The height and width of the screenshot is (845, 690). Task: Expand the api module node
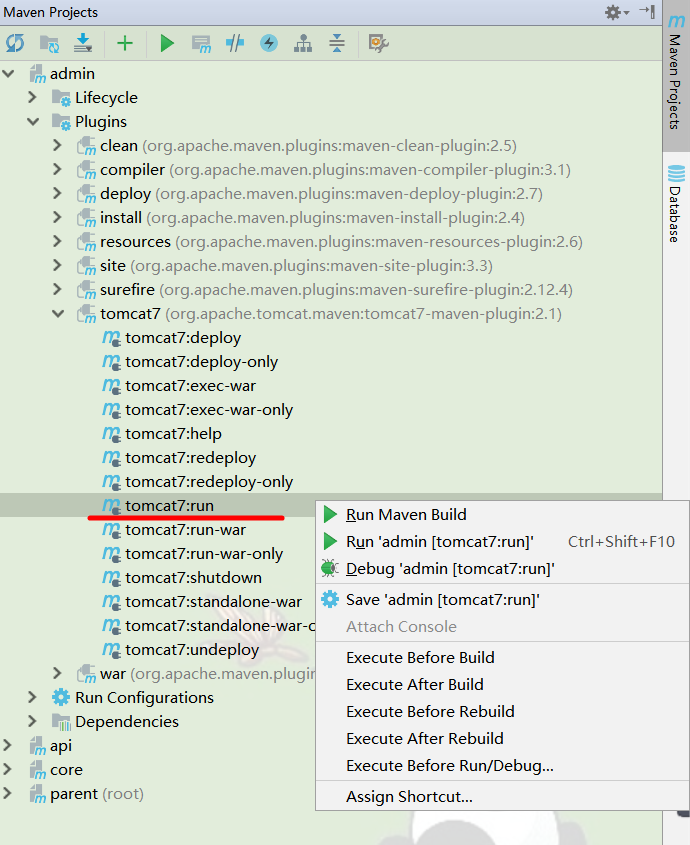click(8, 746)
